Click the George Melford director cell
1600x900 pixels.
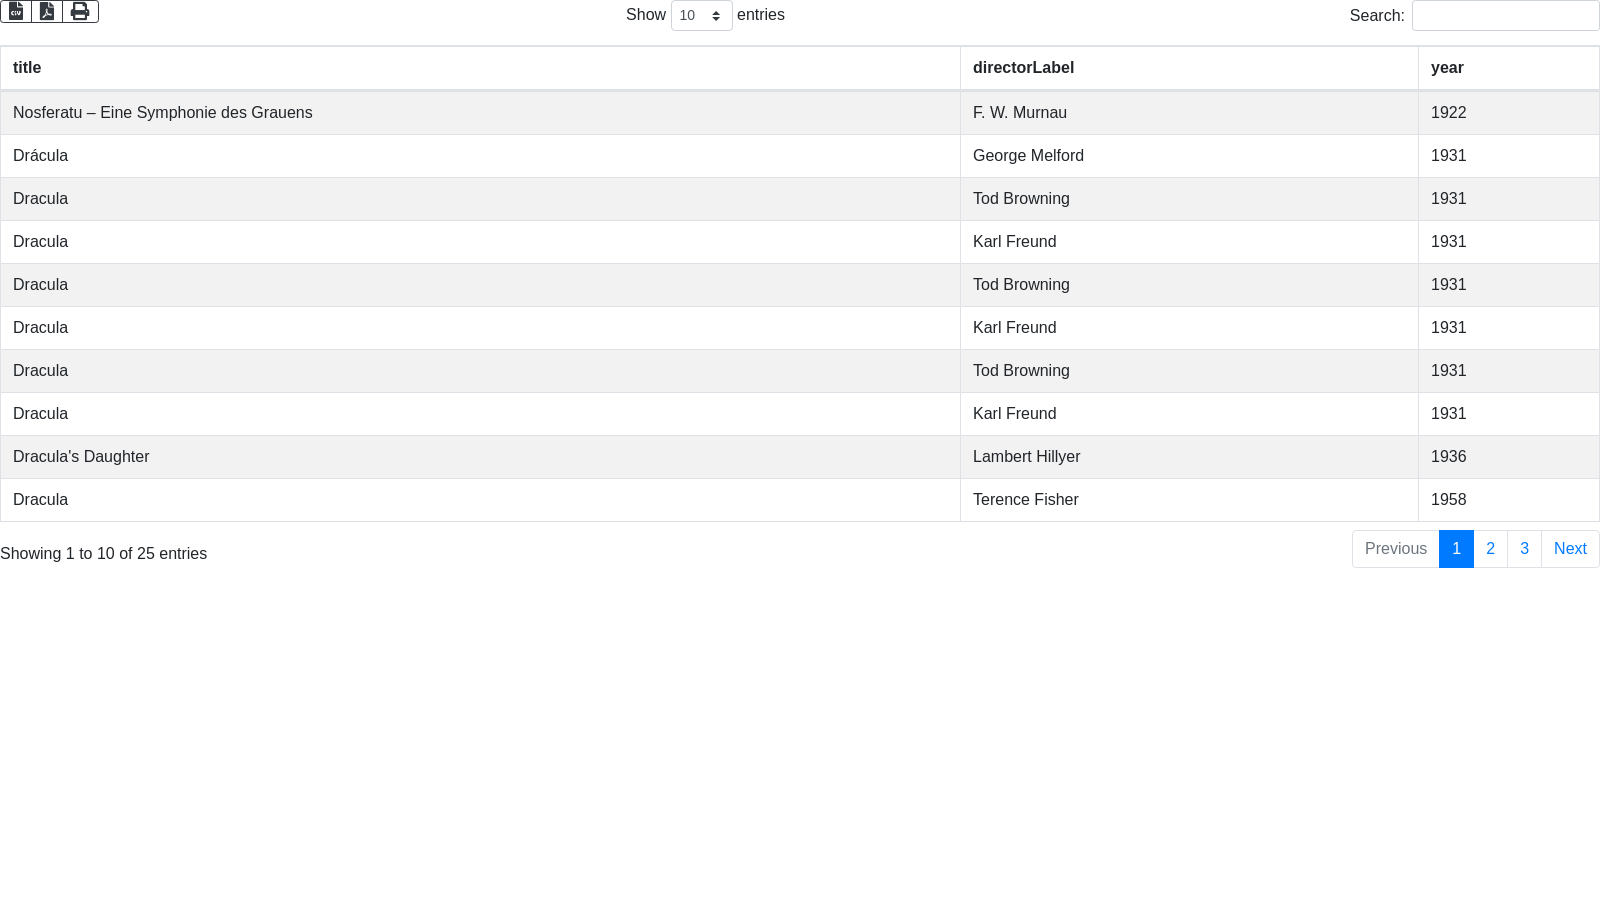(x=1028, y=156)
